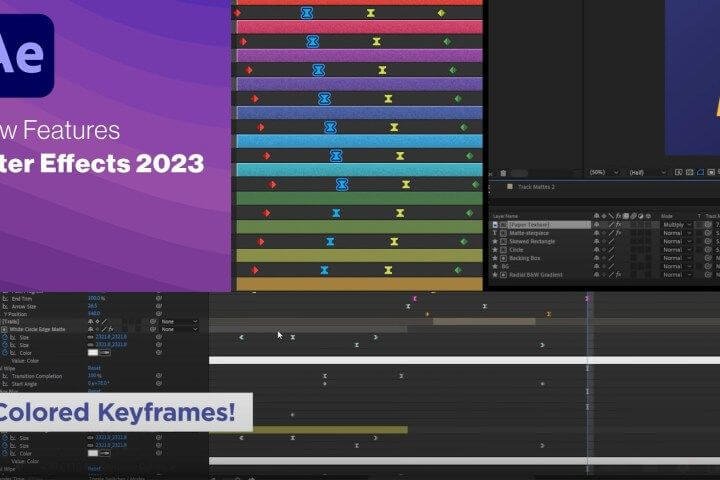Screen dimensions: 720x480
Task: Select the Skewed Rectangle layer
Action: [532, 241]
